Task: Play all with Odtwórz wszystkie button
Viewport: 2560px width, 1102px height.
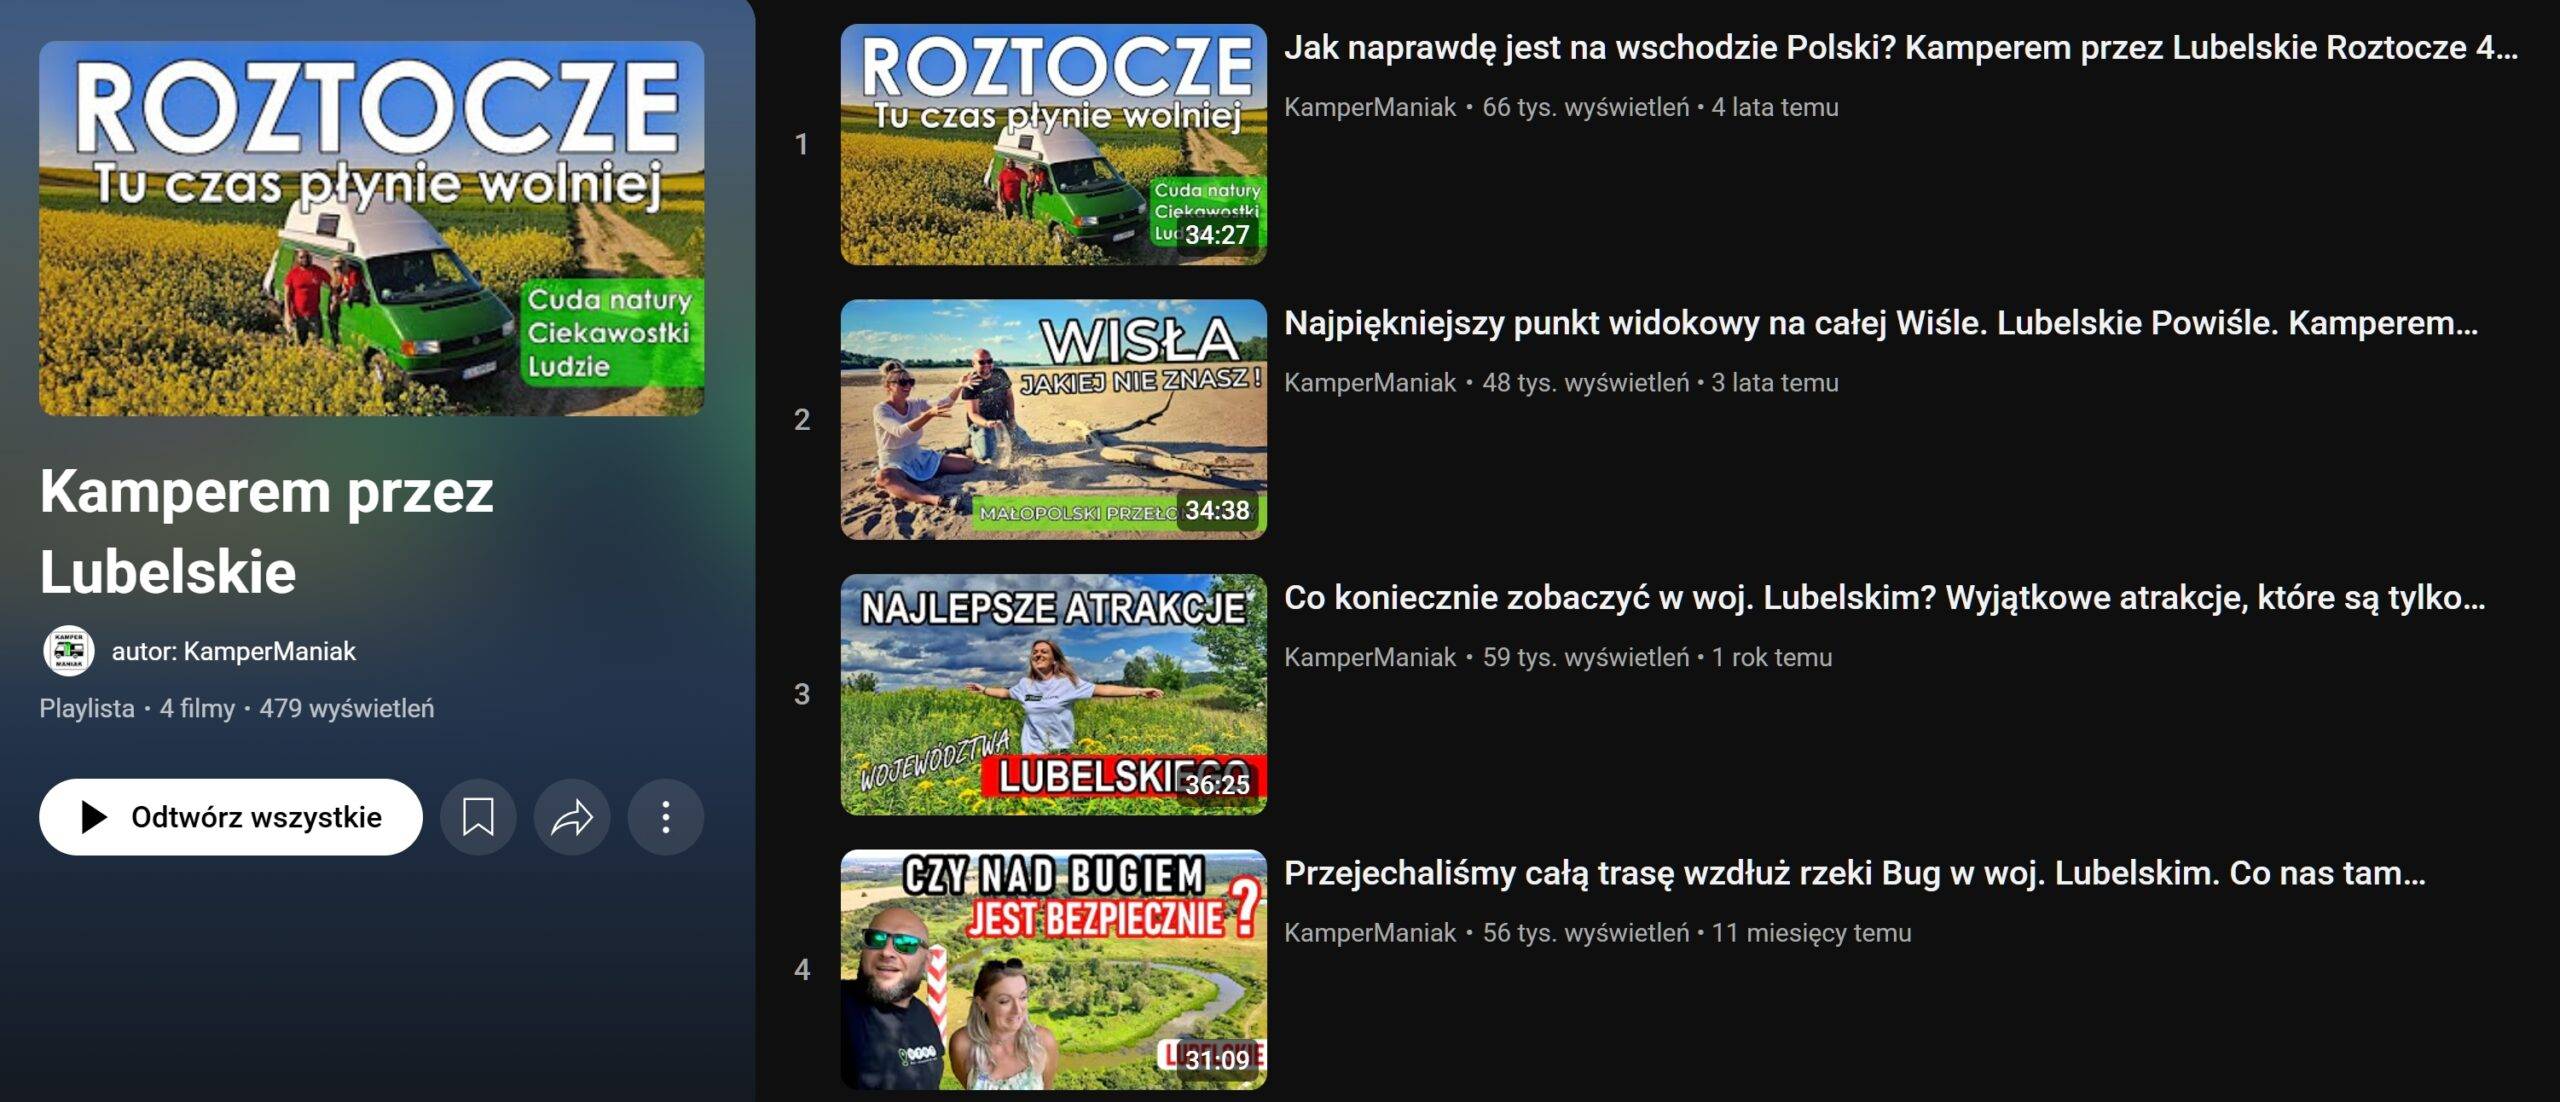Action: (x=231, y=817)
